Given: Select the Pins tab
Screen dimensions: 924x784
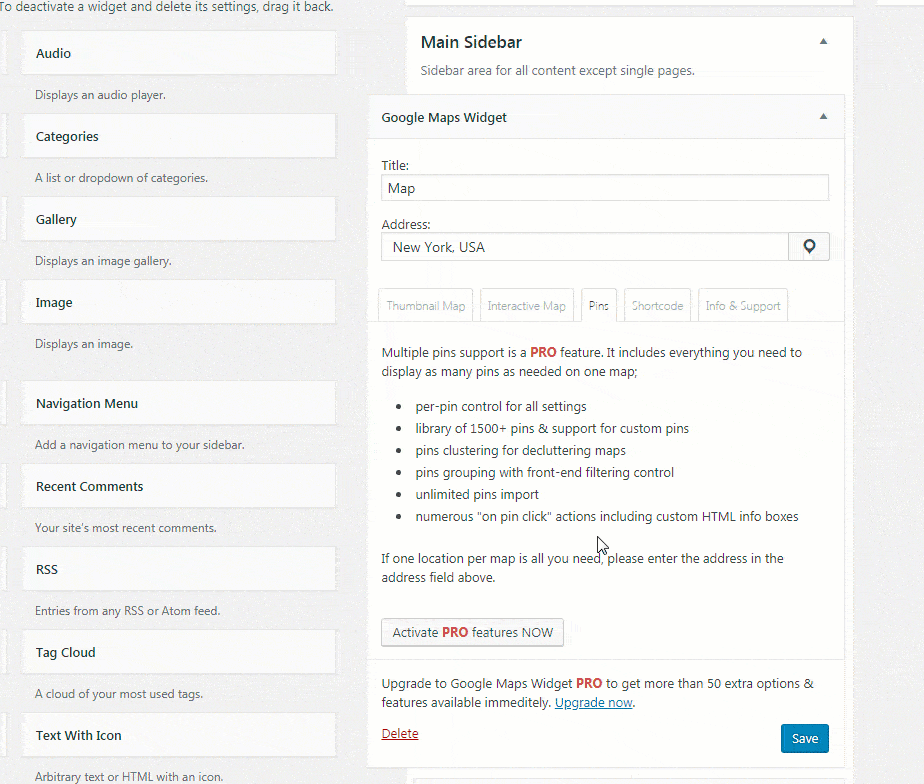Looking at the screenshot, I should click(x=599, y=305).
